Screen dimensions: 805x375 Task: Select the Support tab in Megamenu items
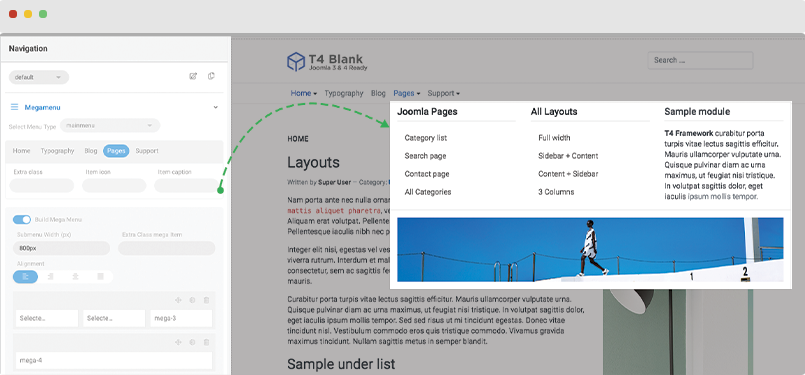[147, 151]
